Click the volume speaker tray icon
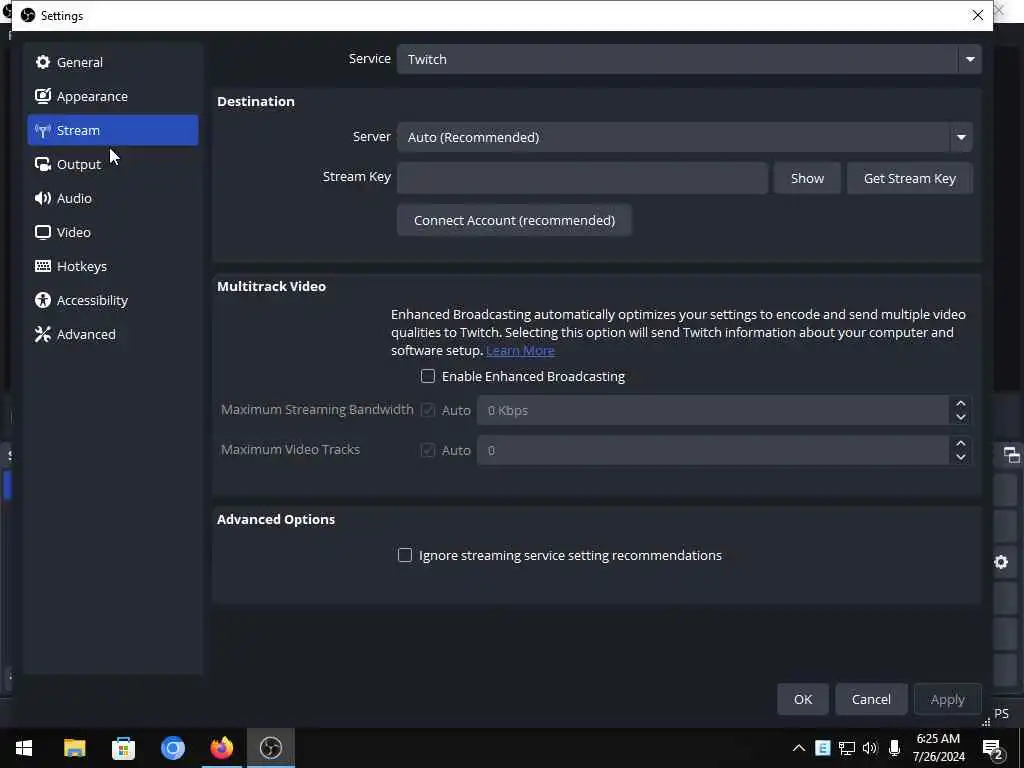This screenshot has height=768, width=1024. (870, 748)
